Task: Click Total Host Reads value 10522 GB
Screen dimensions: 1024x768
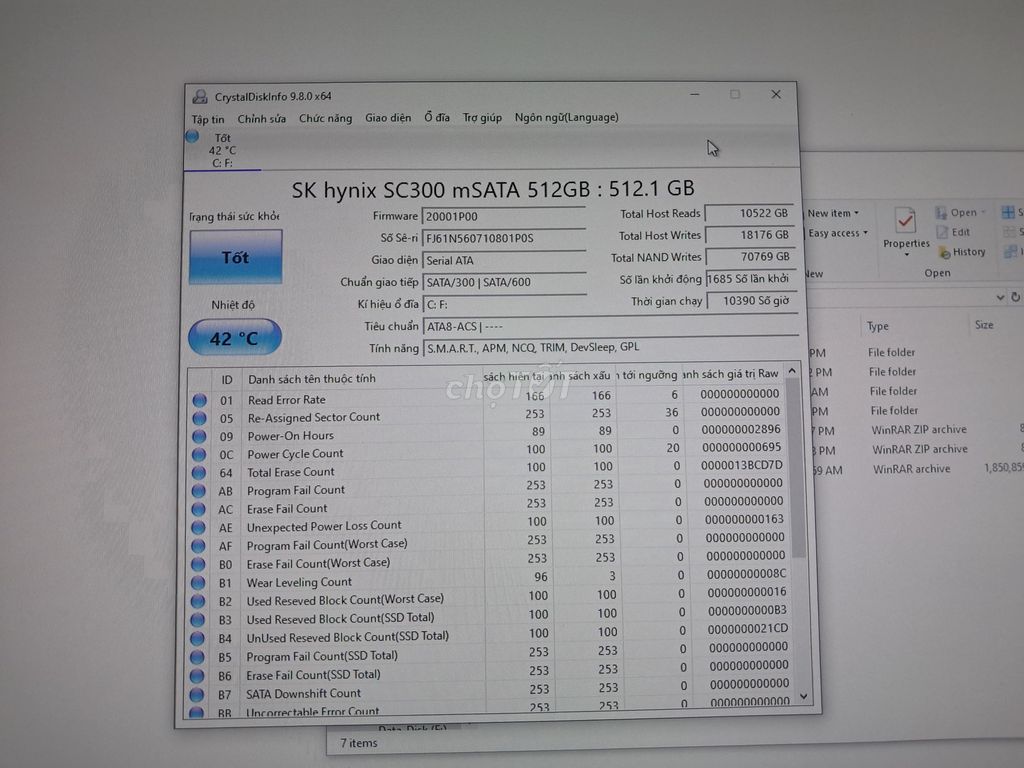Action: [750, 213]
